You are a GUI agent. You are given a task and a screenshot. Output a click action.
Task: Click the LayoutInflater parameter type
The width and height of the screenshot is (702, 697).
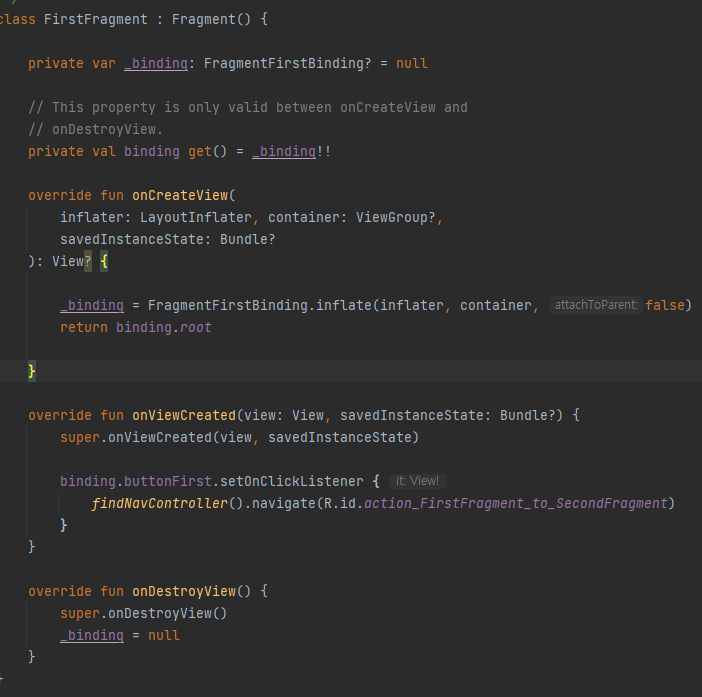point(196,217)
